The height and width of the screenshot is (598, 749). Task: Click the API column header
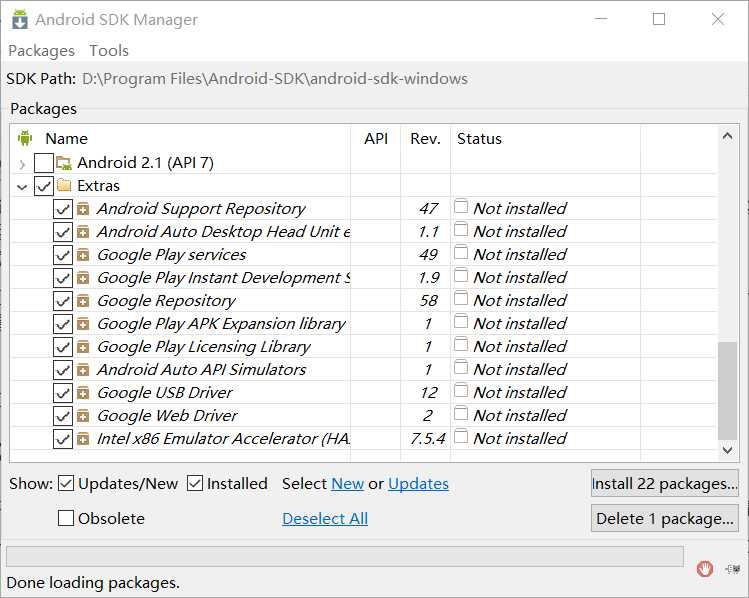point(376,139)
